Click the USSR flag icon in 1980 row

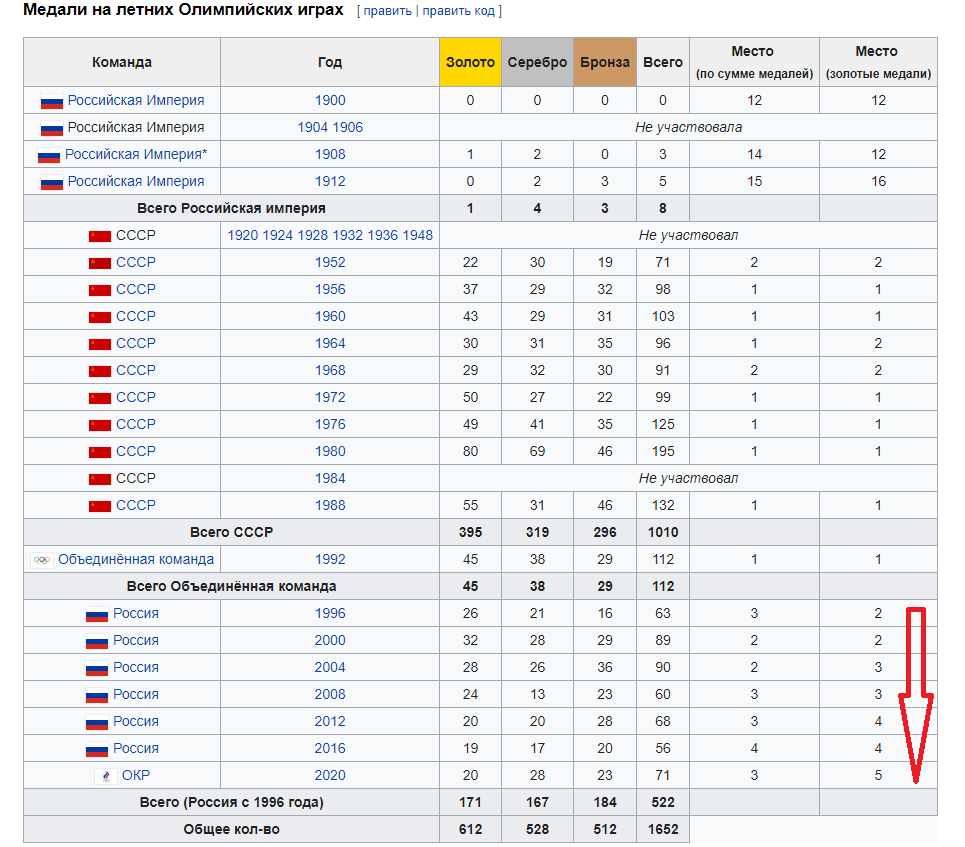100,452
